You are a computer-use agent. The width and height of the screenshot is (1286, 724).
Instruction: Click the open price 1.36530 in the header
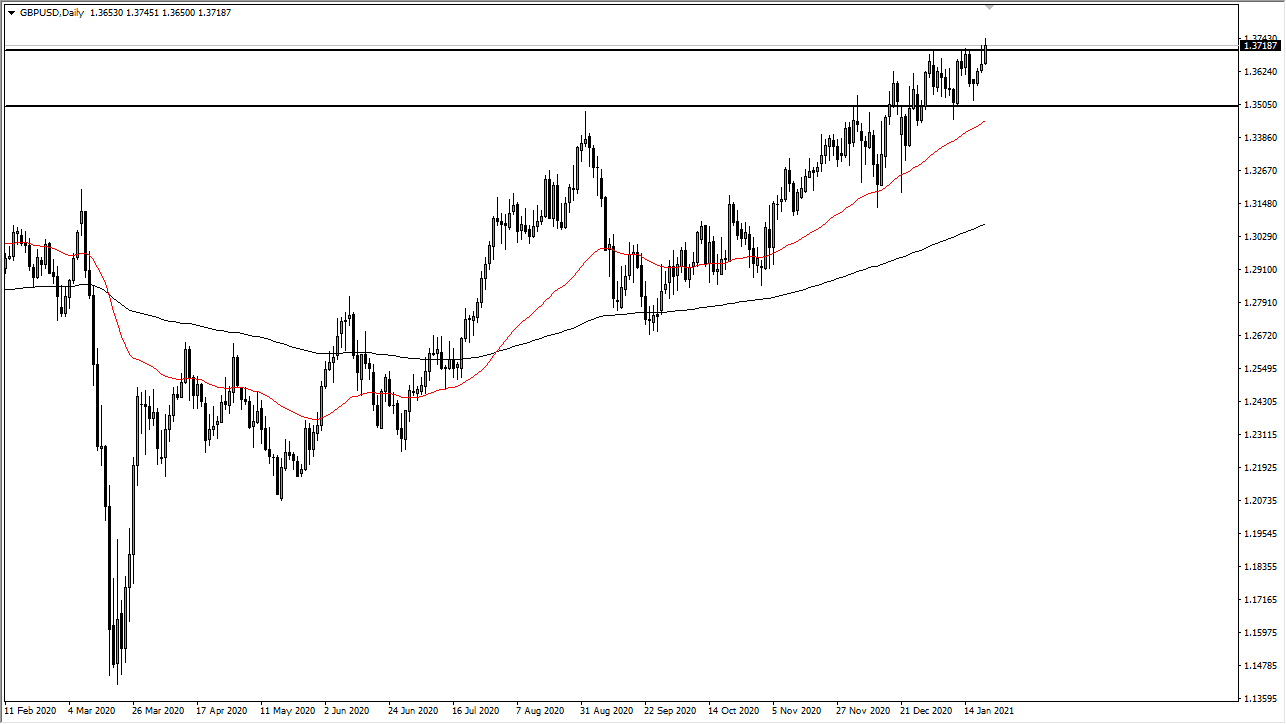(108, 13)
